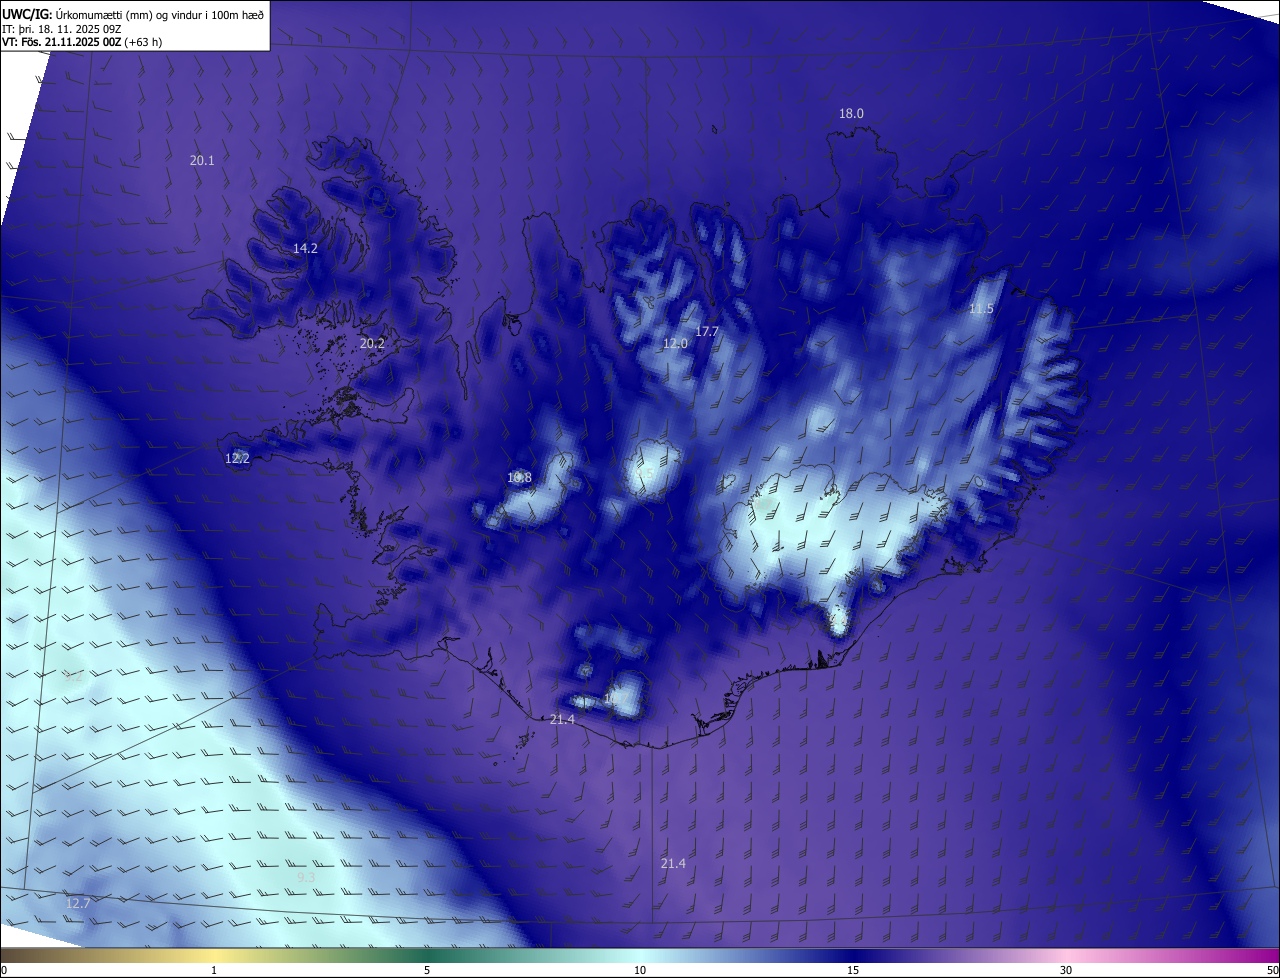Click the 1 tick on the color scale

pos(214,970)
